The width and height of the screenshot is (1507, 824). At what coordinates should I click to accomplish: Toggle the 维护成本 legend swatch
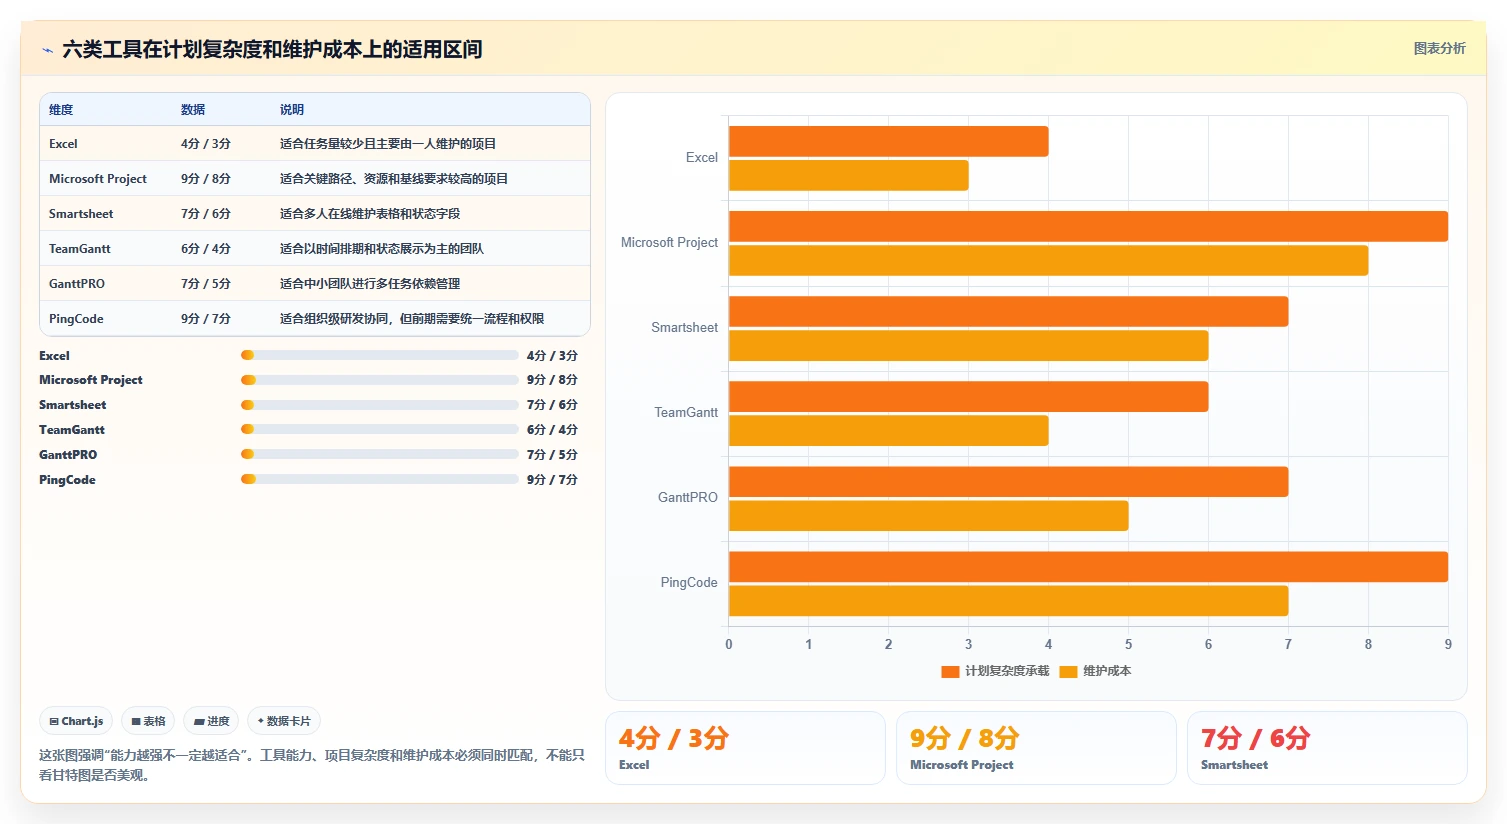pos(1068,671)
